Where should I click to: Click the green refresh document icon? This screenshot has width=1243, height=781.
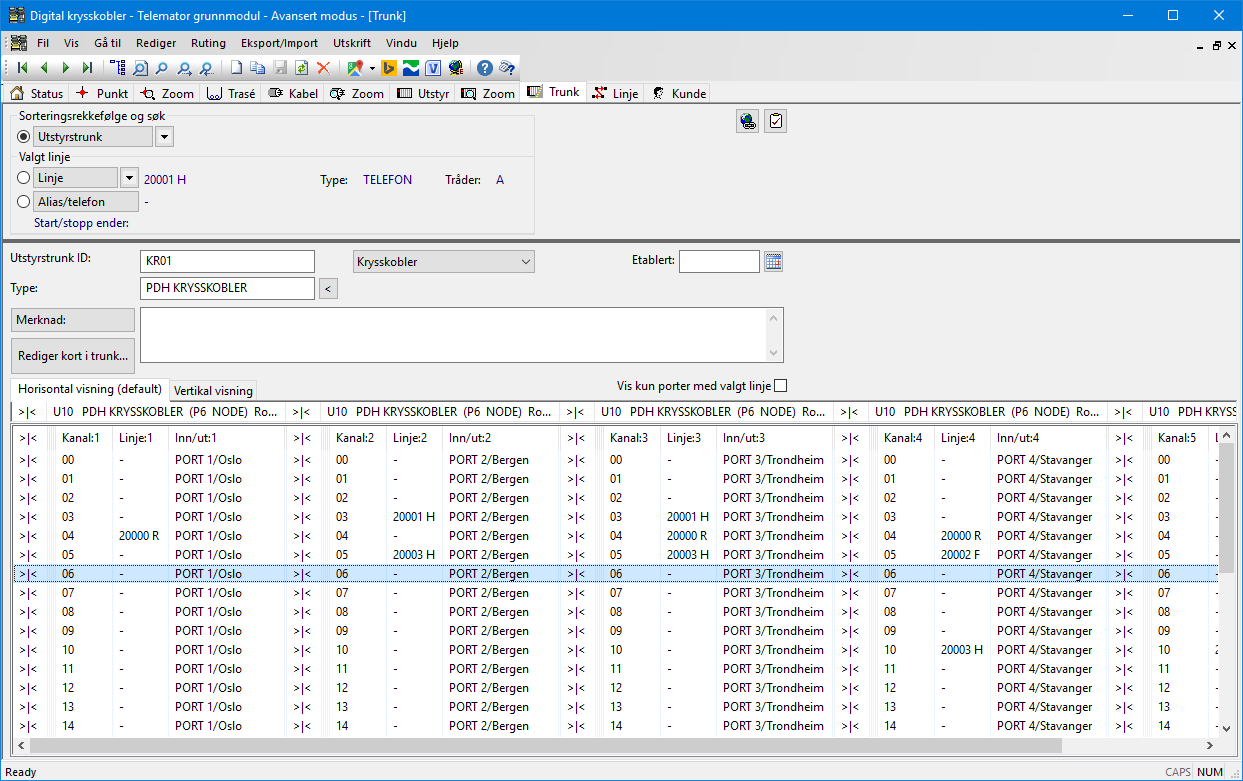pyautogui.click(x=301, y=68)
